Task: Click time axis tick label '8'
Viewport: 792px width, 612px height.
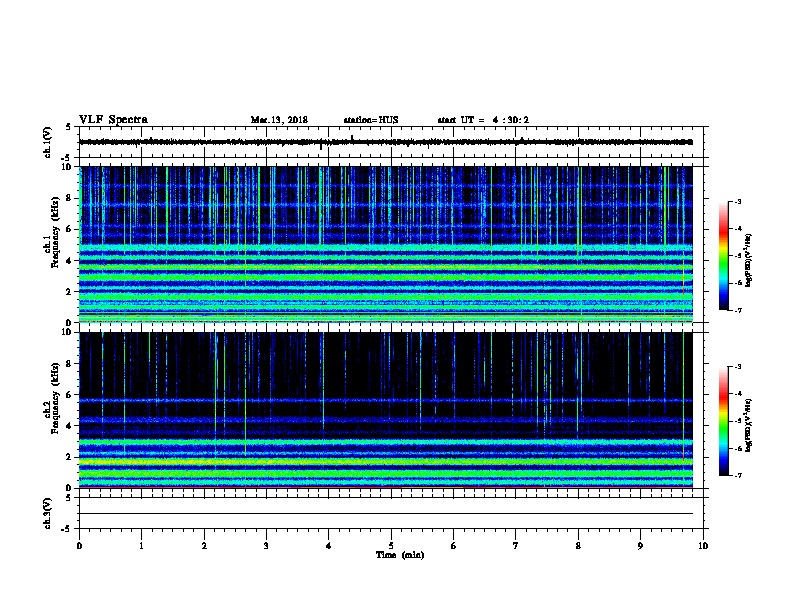Action: [x=578, y=546]
